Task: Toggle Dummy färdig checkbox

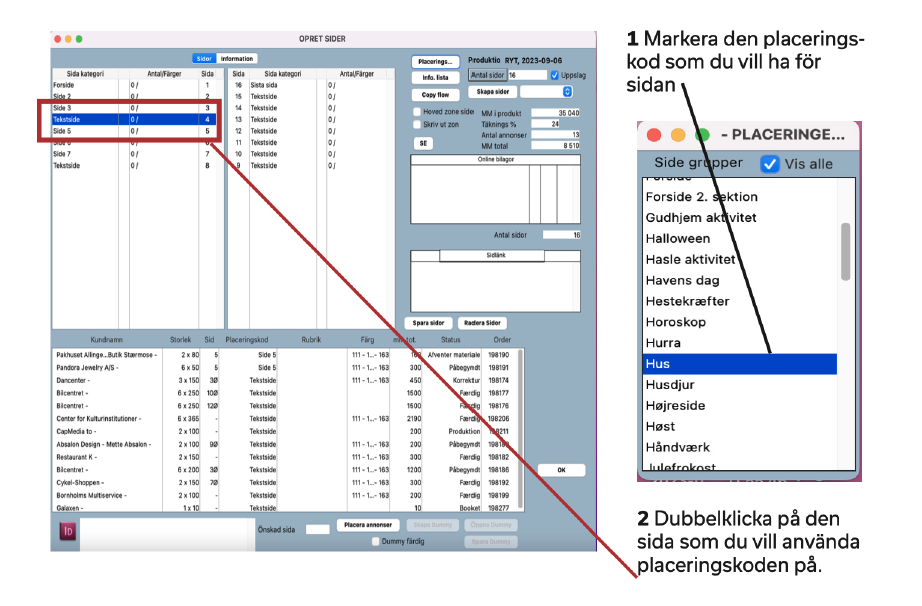Action: [376, 541]
